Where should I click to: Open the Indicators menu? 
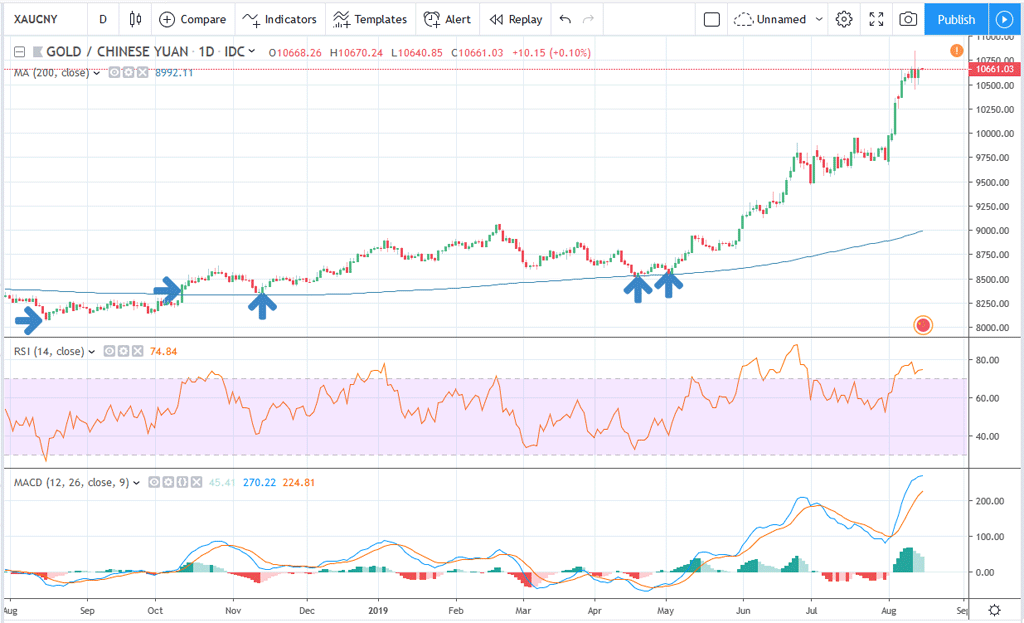280,19
